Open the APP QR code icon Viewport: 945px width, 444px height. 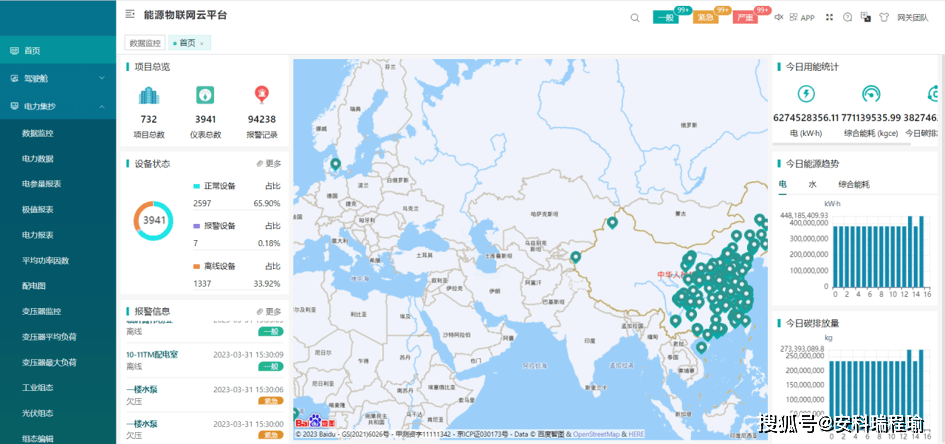[793, 17]
